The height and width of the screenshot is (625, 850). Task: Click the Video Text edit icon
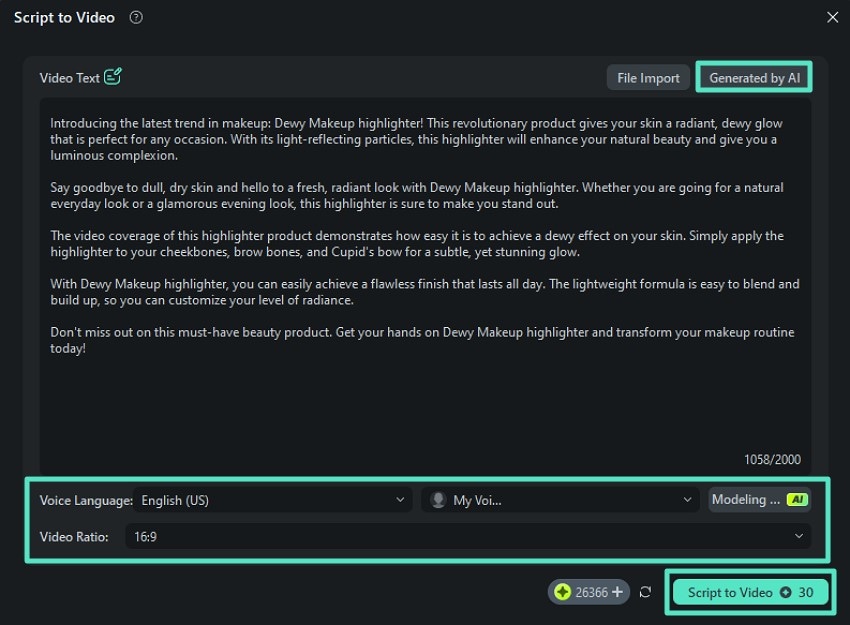[x=113, y=76]
